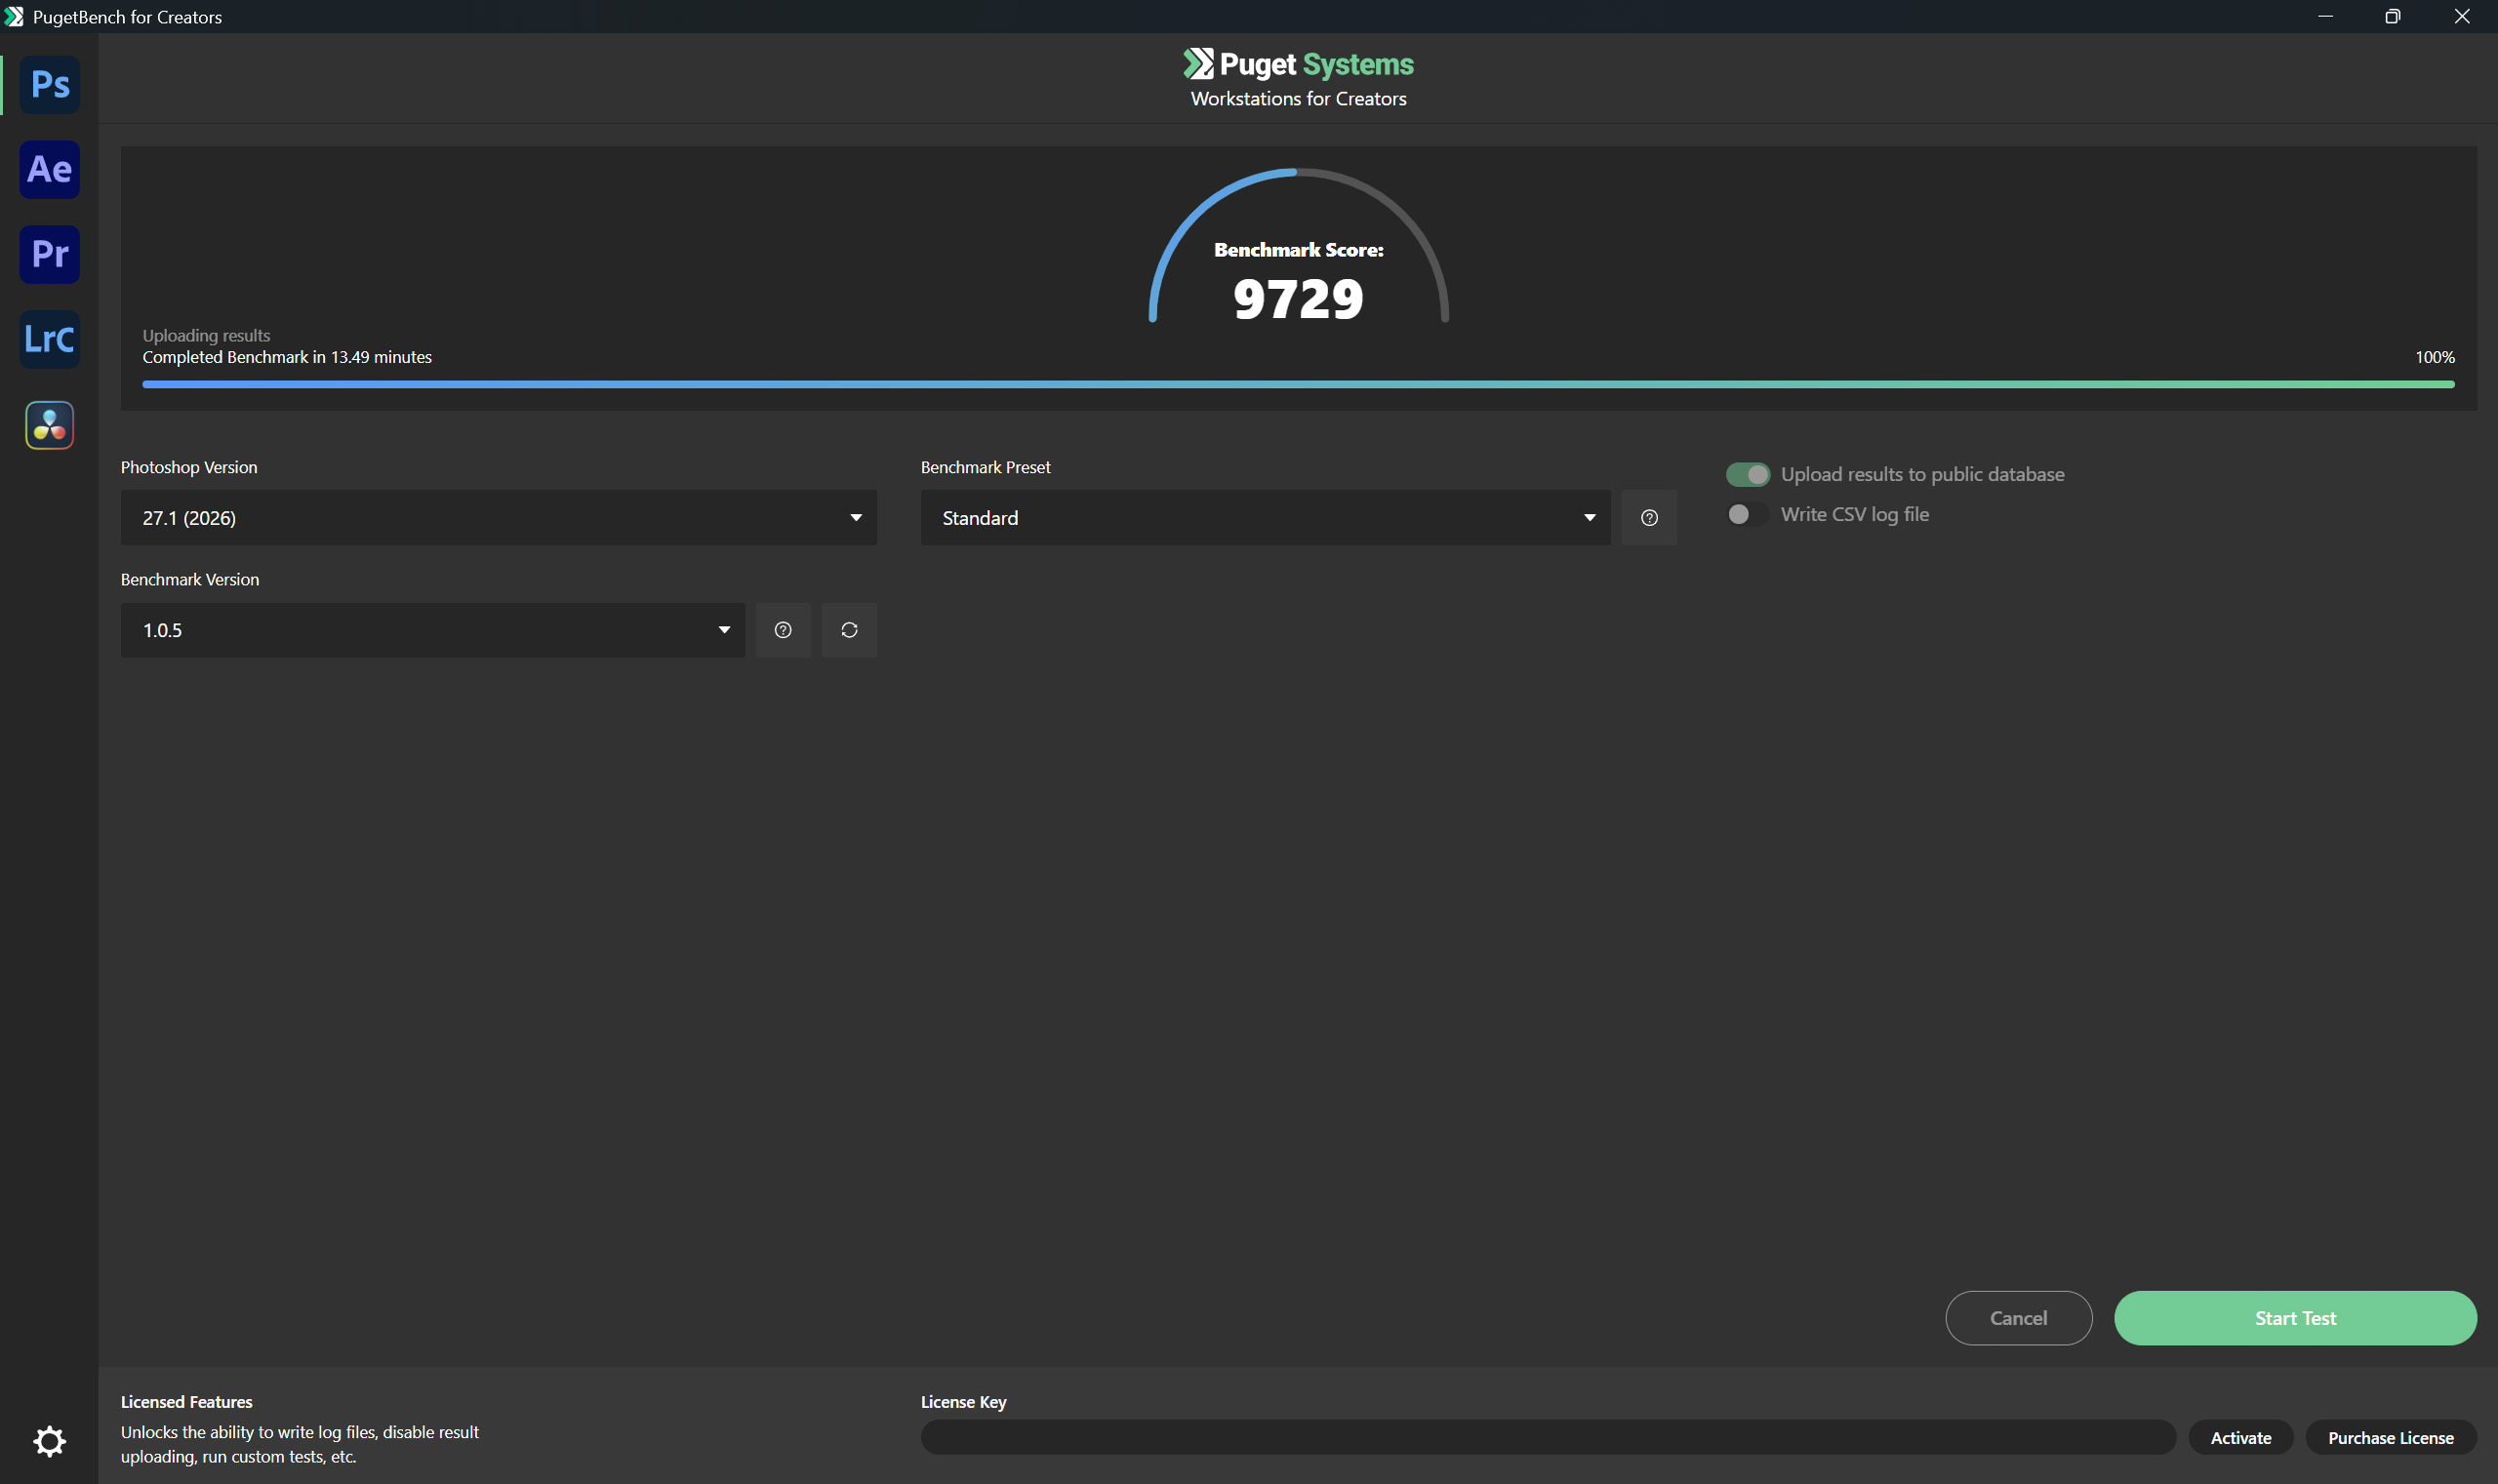Click the Benchmark Version help icon
The width and height of the screenshot is (2498, 1484).
[x=783, y=630]
